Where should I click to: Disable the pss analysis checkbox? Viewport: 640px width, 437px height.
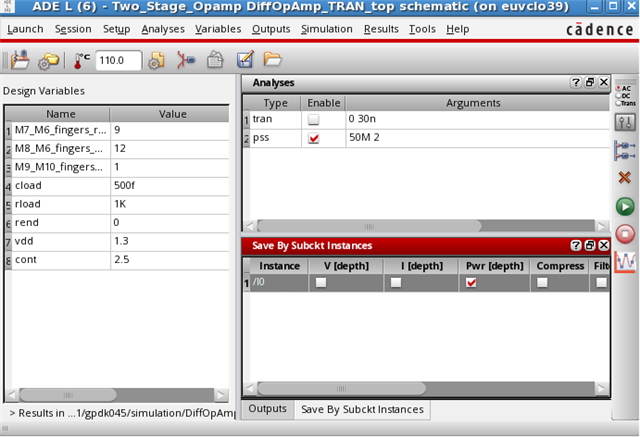[315, 139]
